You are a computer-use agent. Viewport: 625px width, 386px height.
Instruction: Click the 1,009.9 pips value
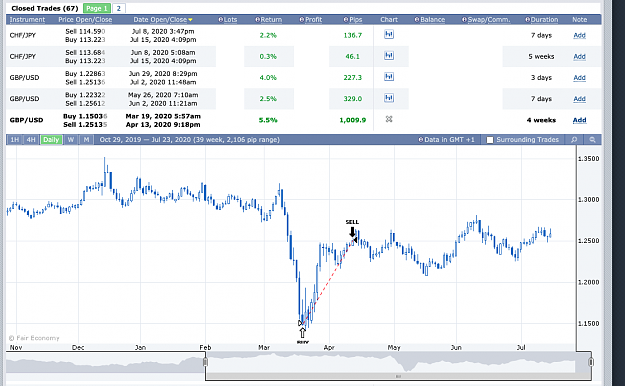[x=352, y=120]
